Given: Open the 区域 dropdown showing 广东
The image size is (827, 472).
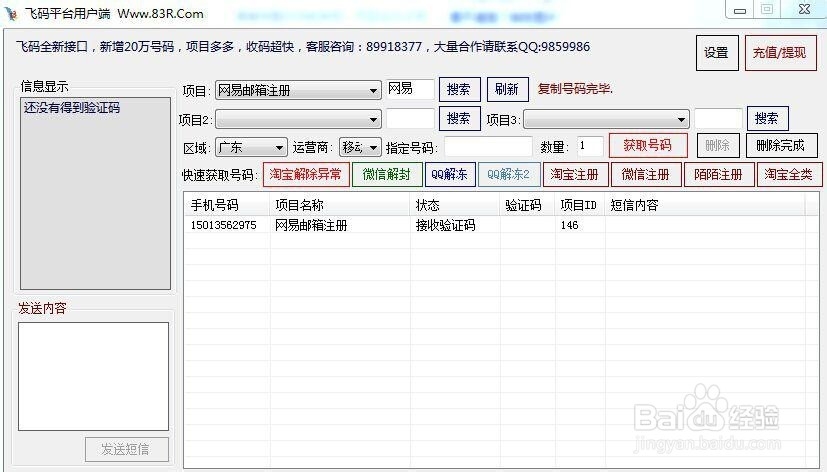Looking at the screenshot, I should click(x=251, y=148).
